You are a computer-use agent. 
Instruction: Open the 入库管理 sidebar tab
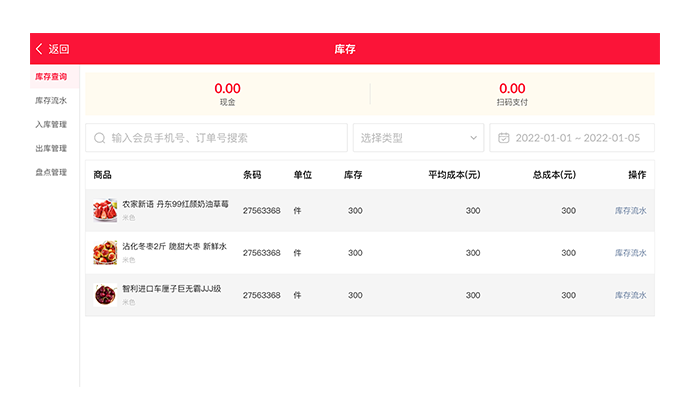point(51,125)
